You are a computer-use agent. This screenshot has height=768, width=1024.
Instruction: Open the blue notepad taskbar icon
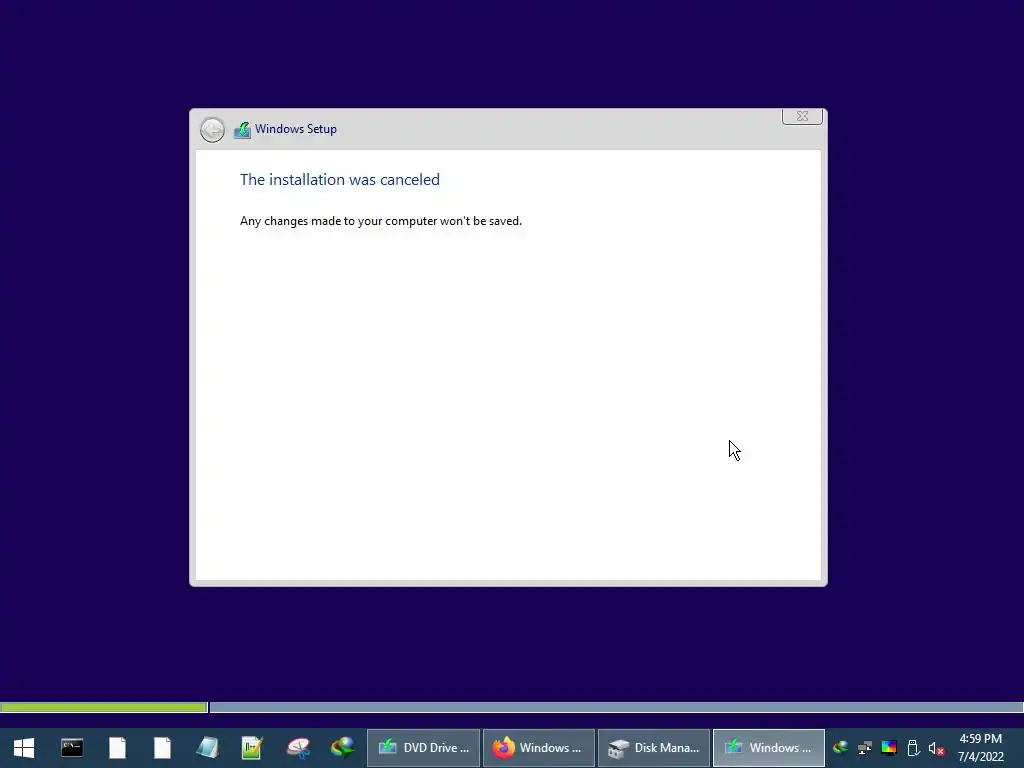pyautogui.click(x=208, y=748)
